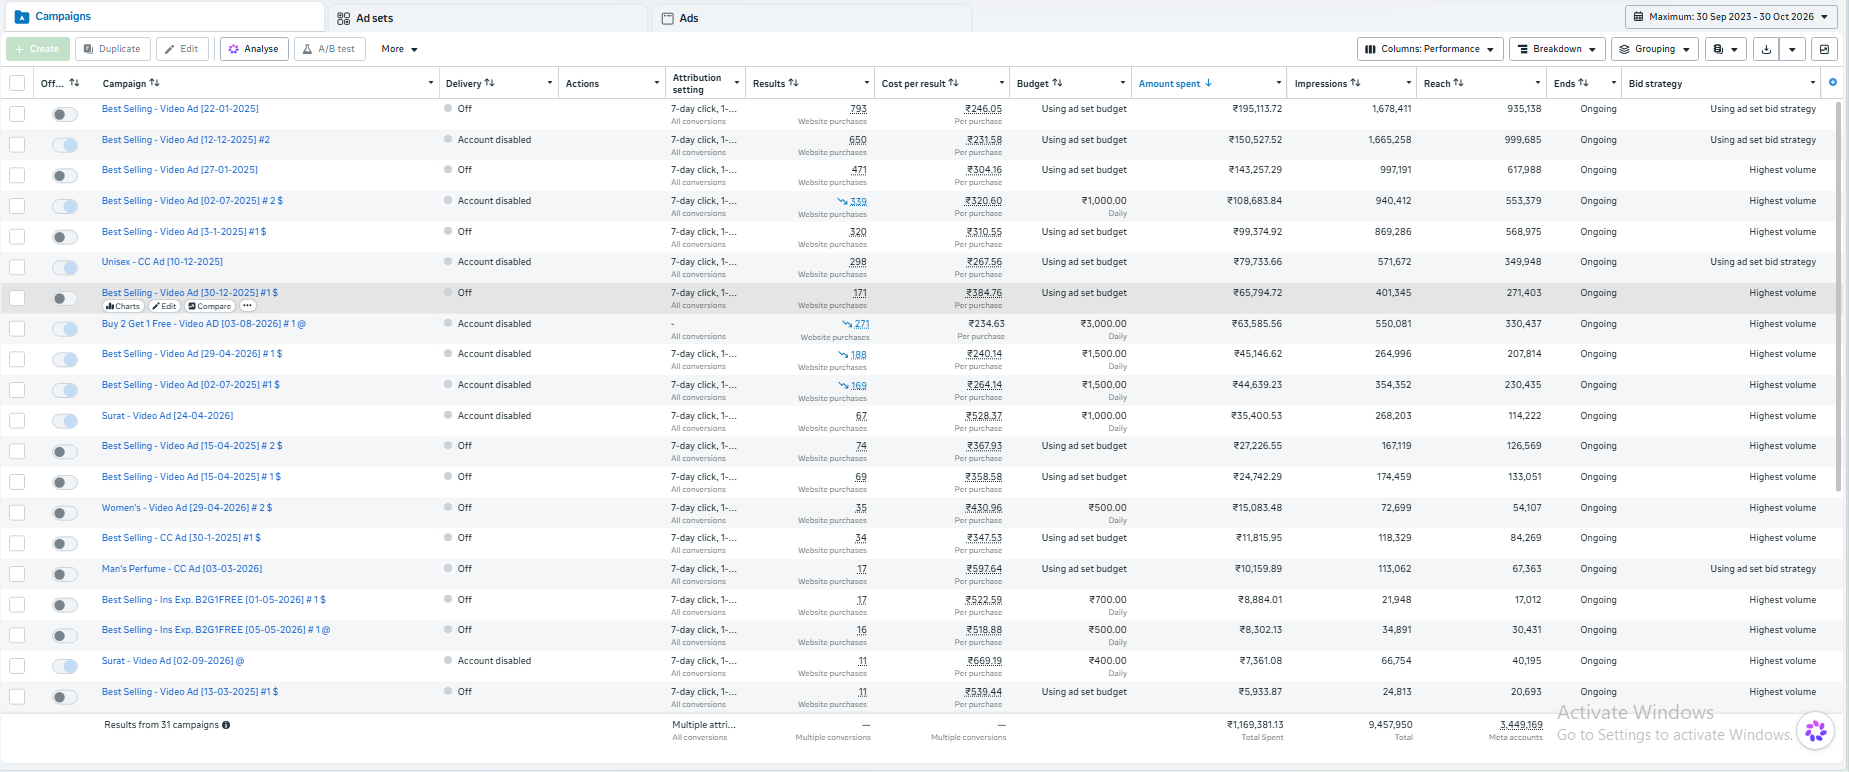Switch the Surat Video Ad [24-04-2026] toggle

(x=65, y=421)
